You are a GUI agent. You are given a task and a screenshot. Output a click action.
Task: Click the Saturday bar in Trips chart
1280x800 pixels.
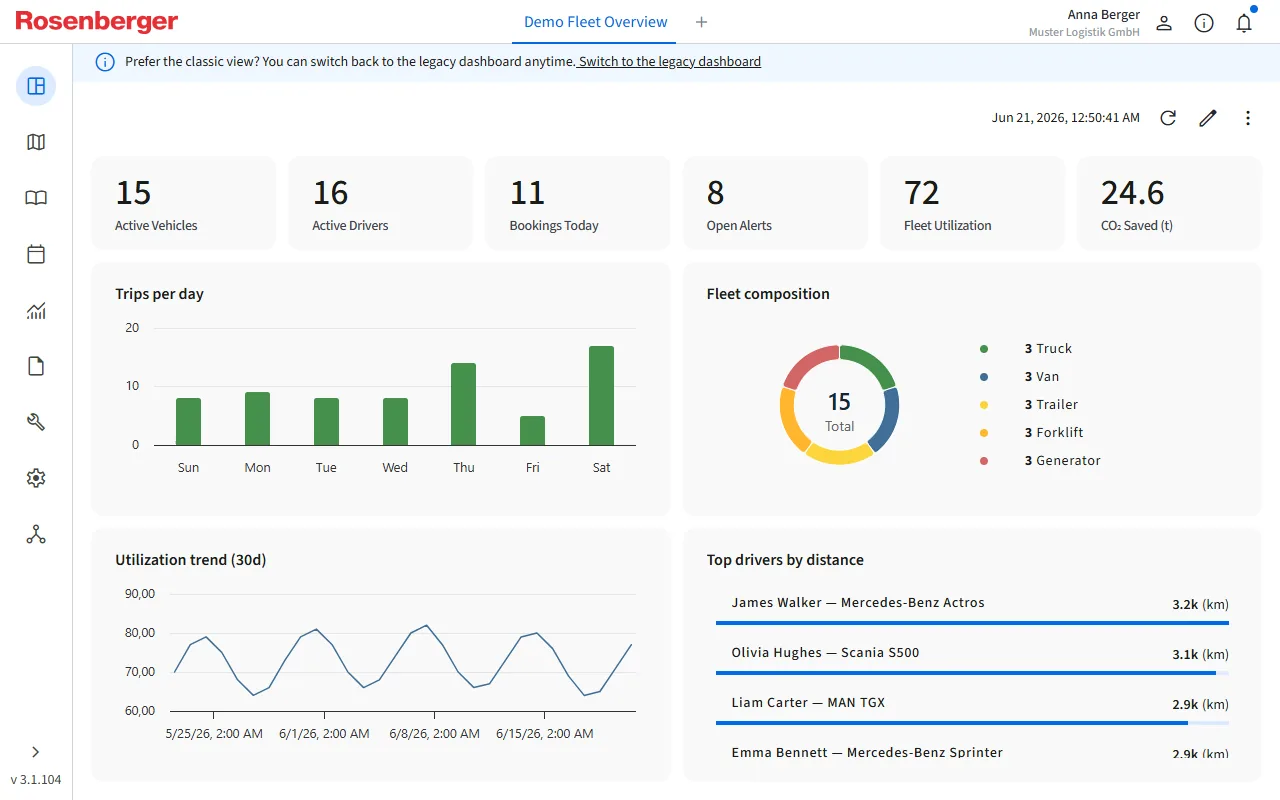coord(601,396)
